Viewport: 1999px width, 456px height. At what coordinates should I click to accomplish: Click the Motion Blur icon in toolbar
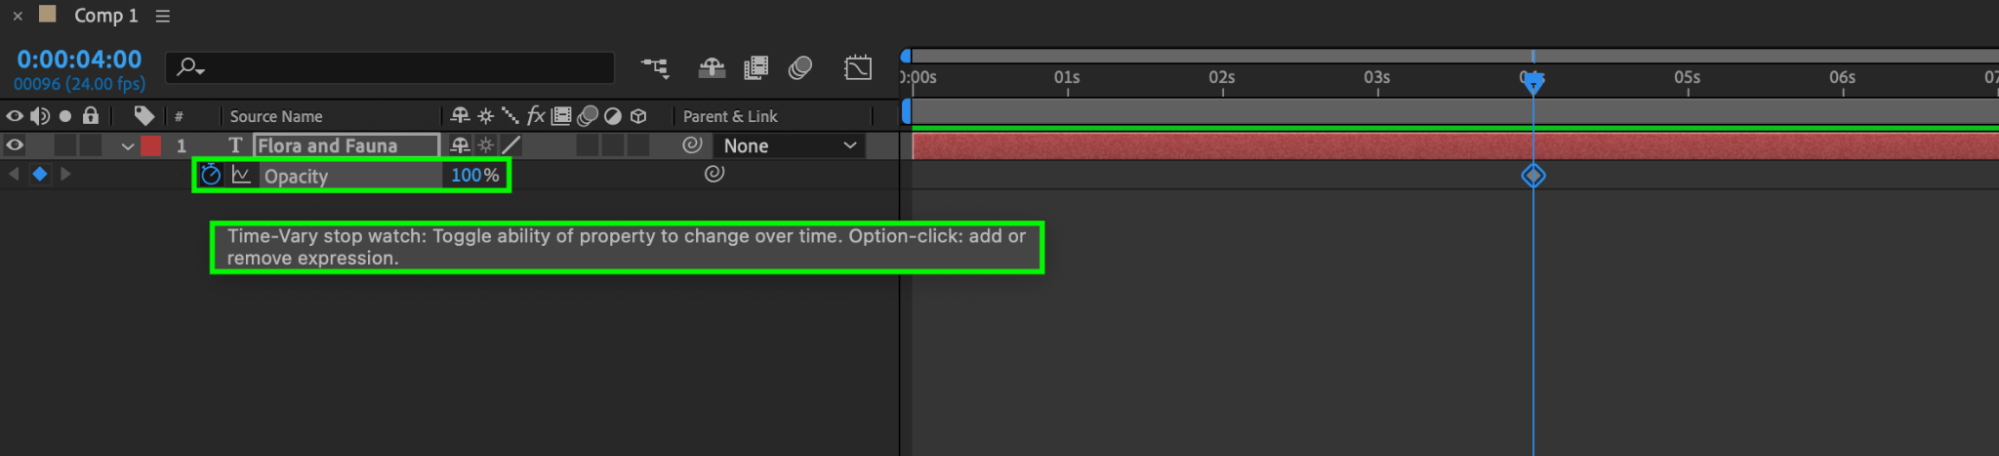[x=800, y=68]
